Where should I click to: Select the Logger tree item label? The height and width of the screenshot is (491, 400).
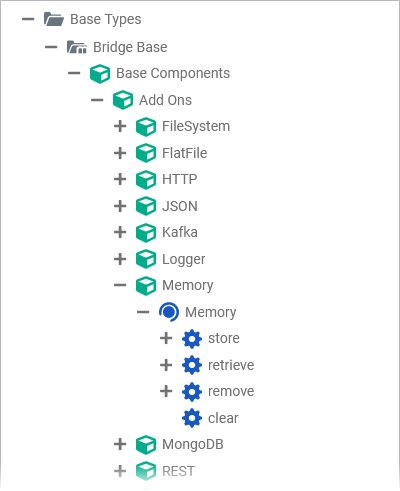click(x=184, y=259)
